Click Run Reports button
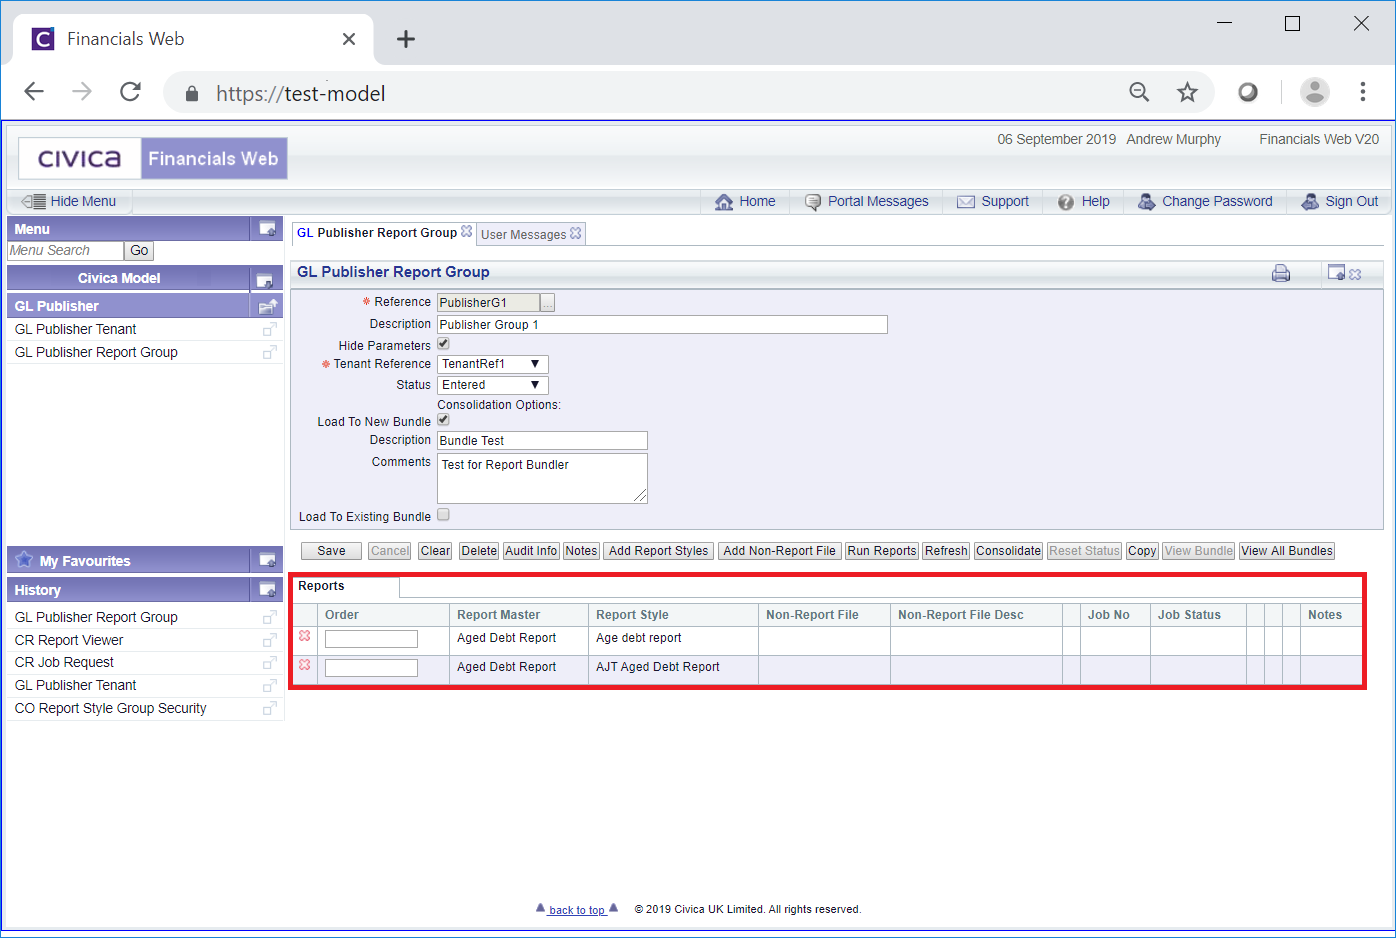 [x=882, y=551]
